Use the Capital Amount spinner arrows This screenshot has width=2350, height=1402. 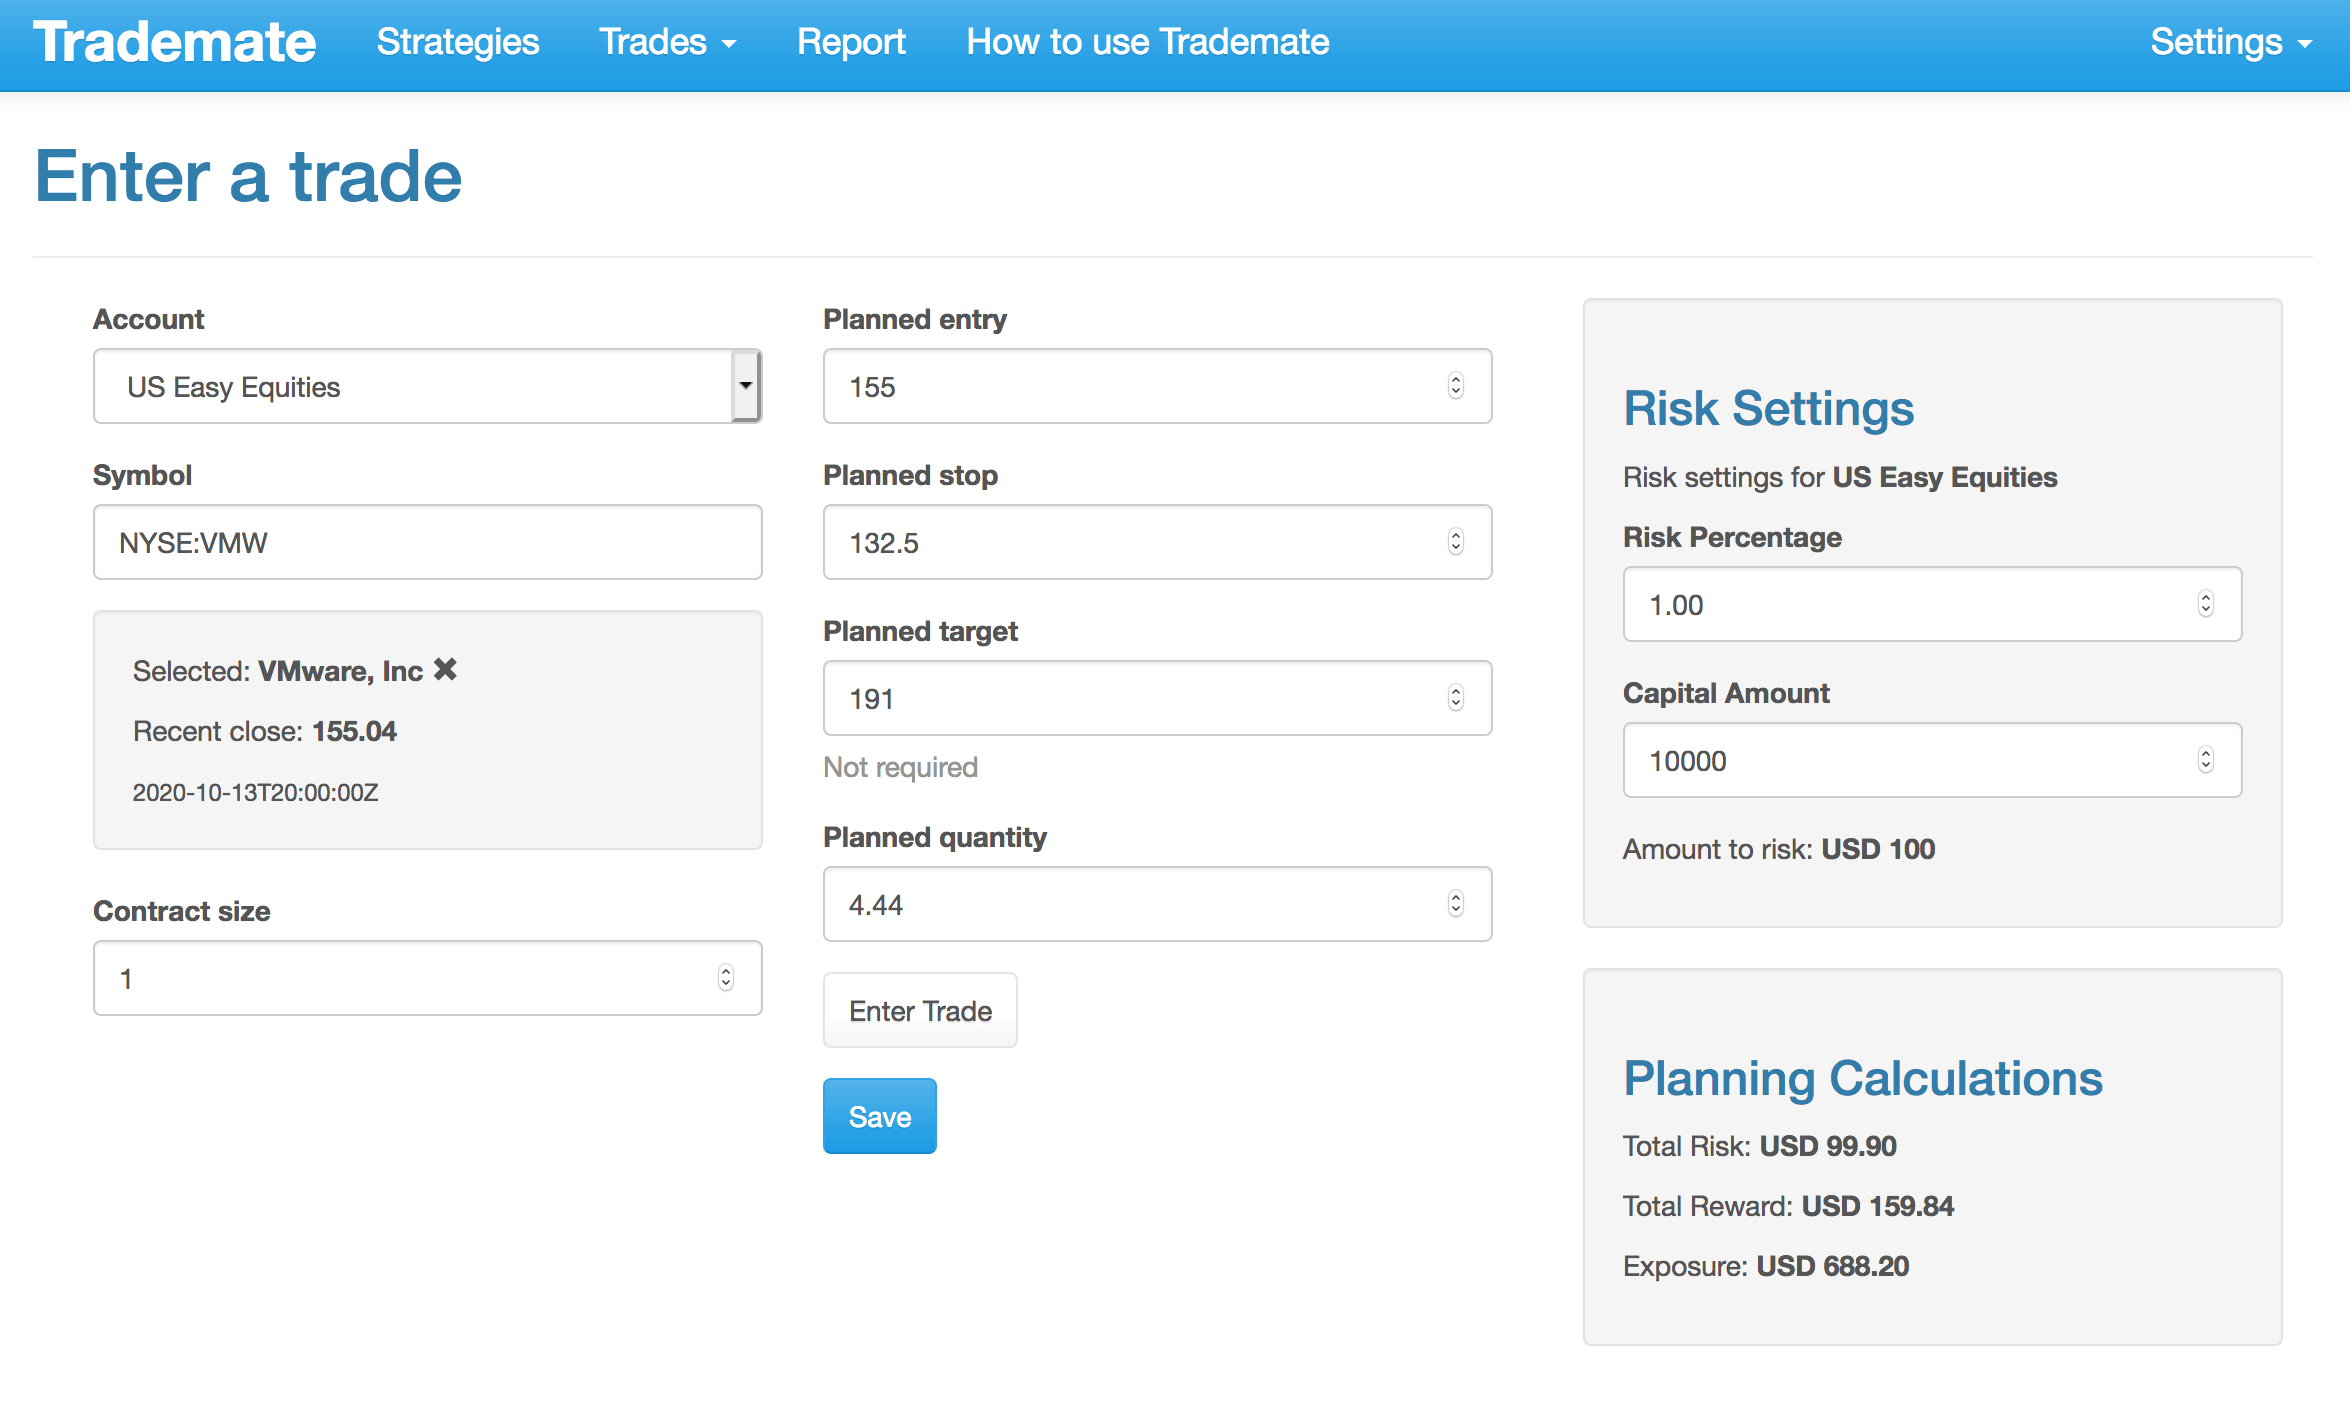2206,760
